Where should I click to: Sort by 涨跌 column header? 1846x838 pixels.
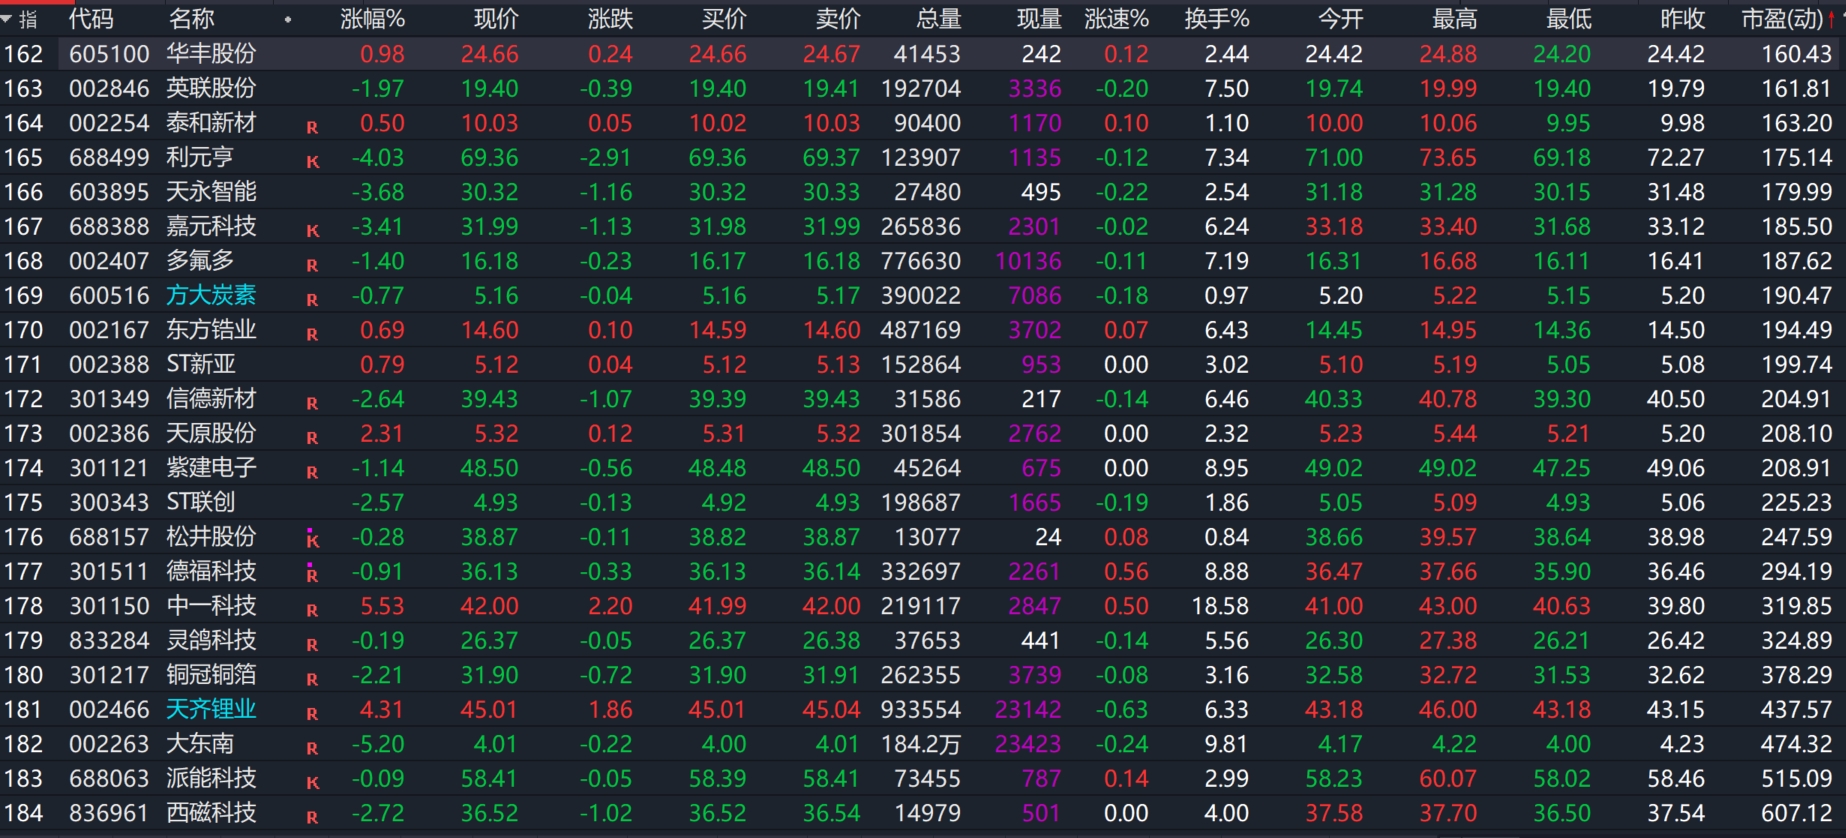click(610, 19)
